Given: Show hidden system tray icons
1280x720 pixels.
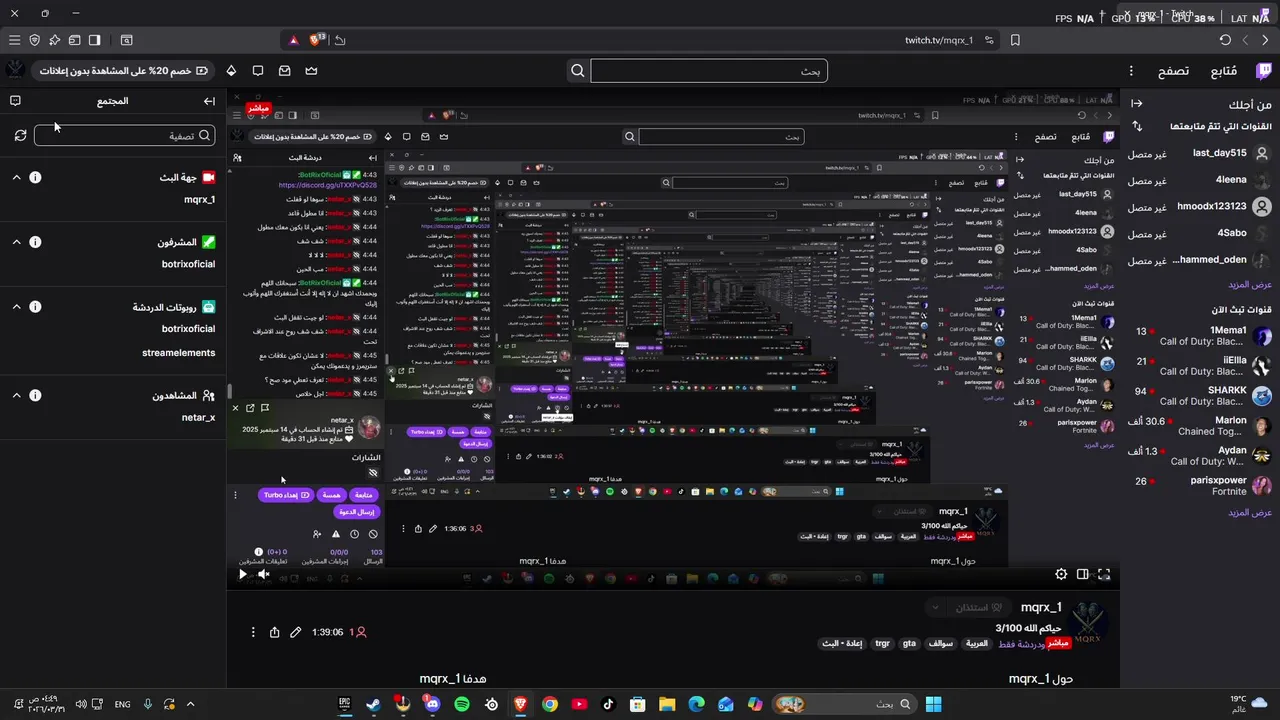Looking at the screenshot, I should point(191,704).
